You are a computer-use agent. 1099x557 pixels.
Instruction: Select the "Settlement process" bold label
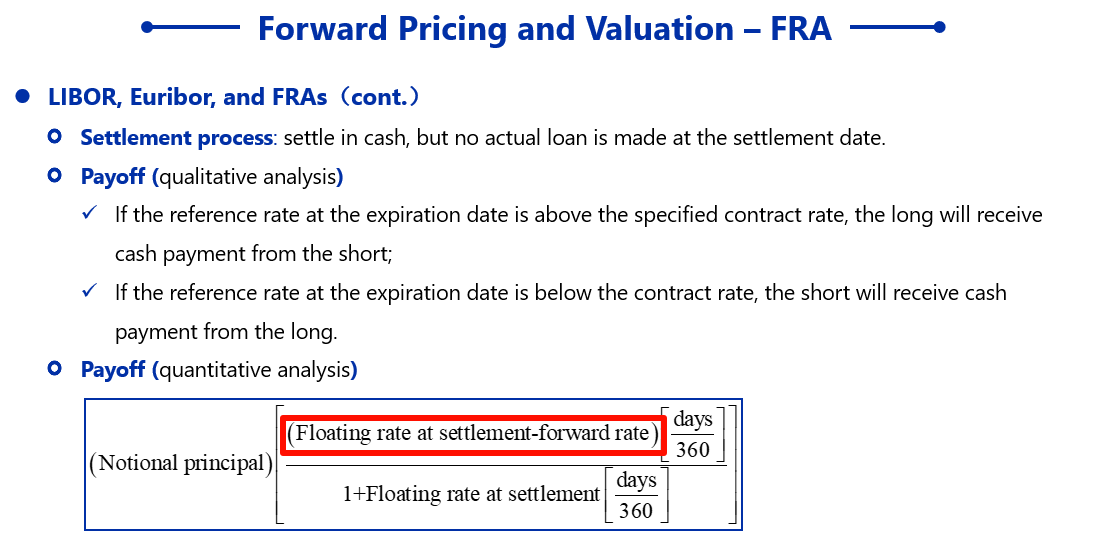click(x=177, y=137)
